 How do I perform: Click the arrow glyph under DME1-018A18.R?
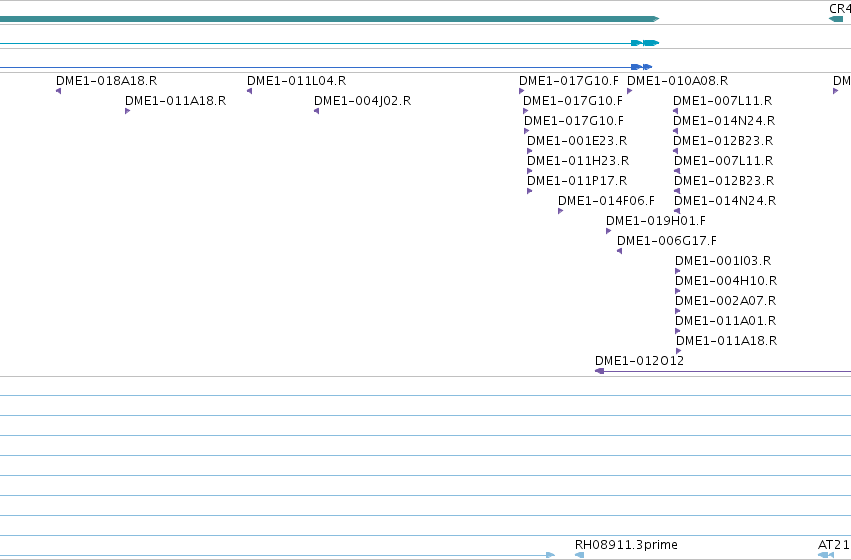point(59,91)
